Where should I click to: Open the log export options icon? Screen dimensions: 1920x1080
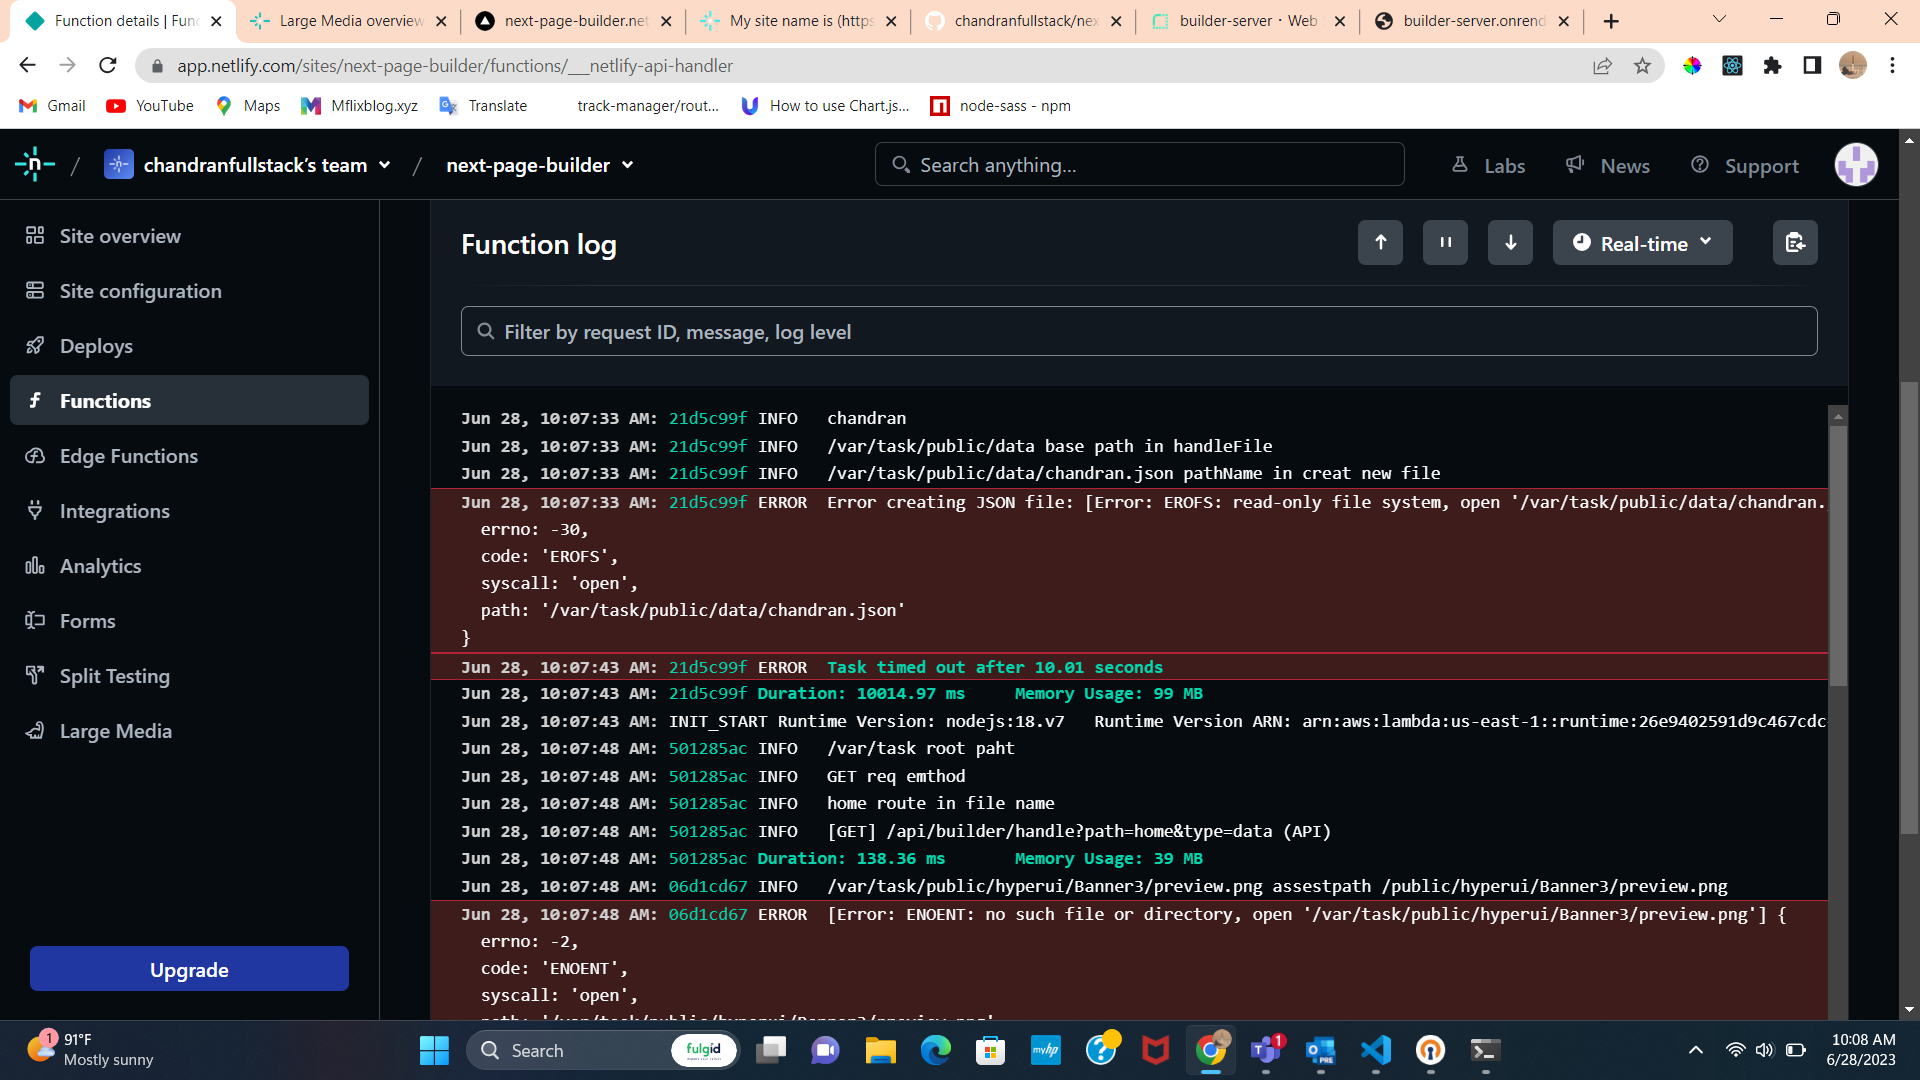tap(1794, 242)
